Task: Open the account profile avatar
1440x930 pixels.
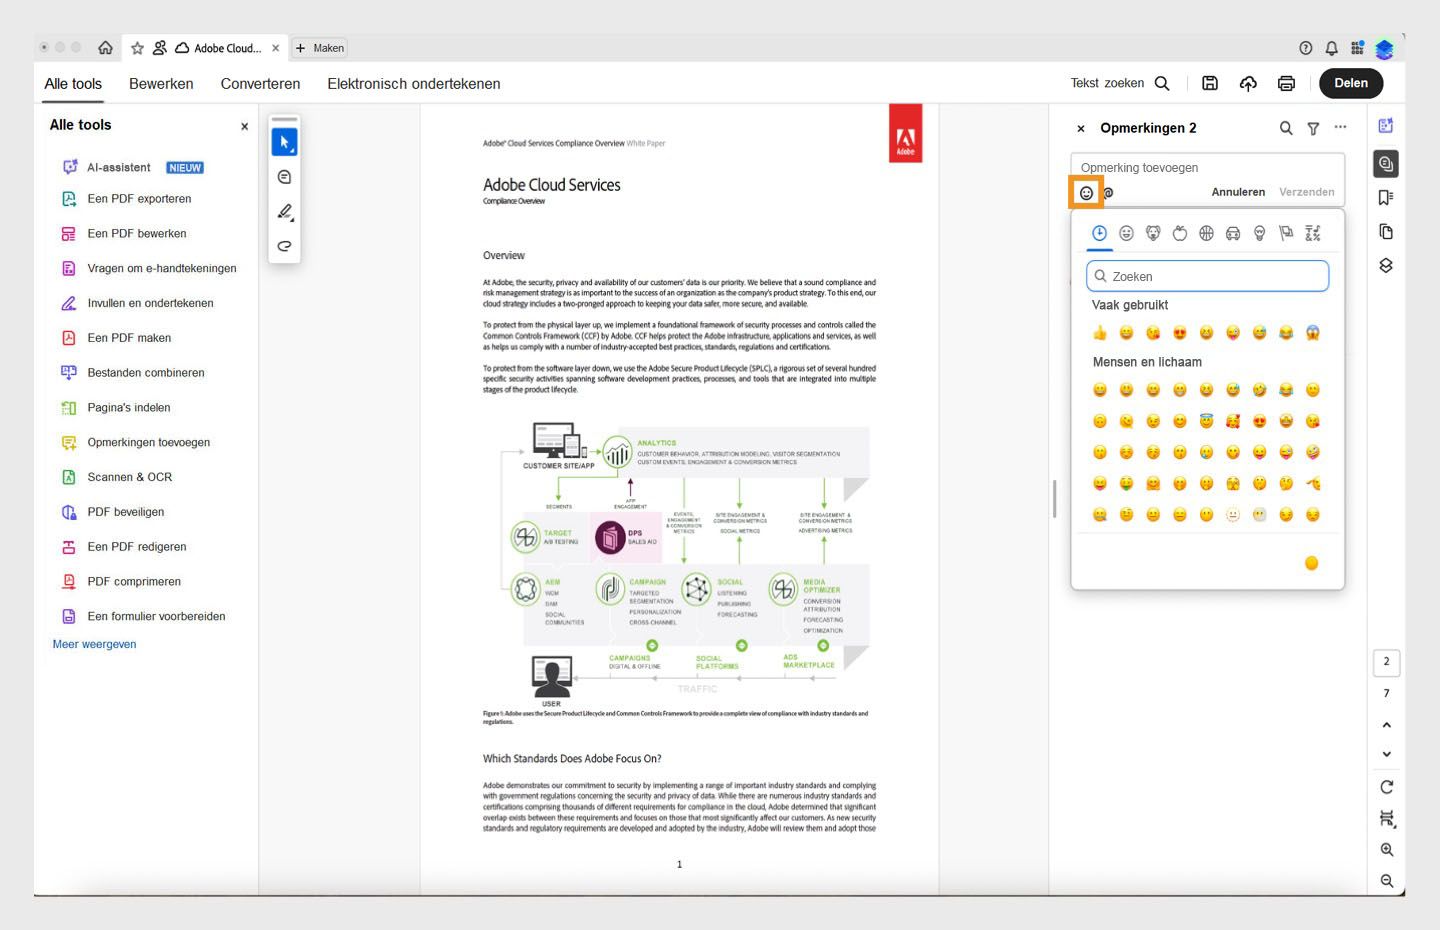Action: point(1384,48)
